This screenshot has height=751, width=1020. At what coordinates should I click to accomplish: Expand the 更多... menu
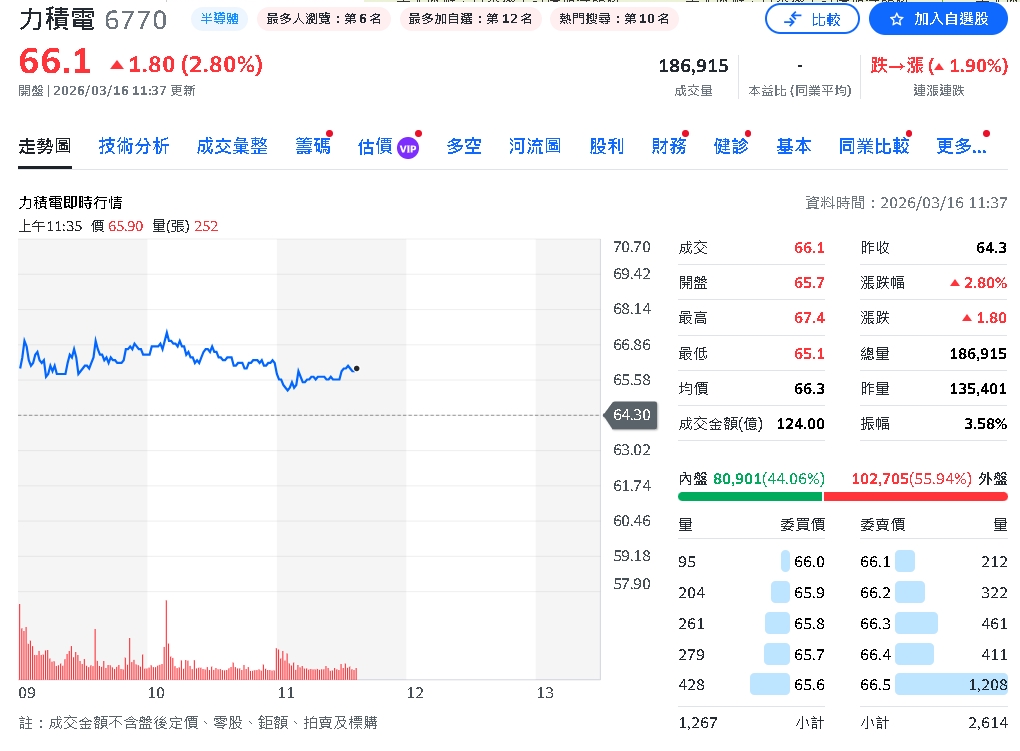pos(961,146)
